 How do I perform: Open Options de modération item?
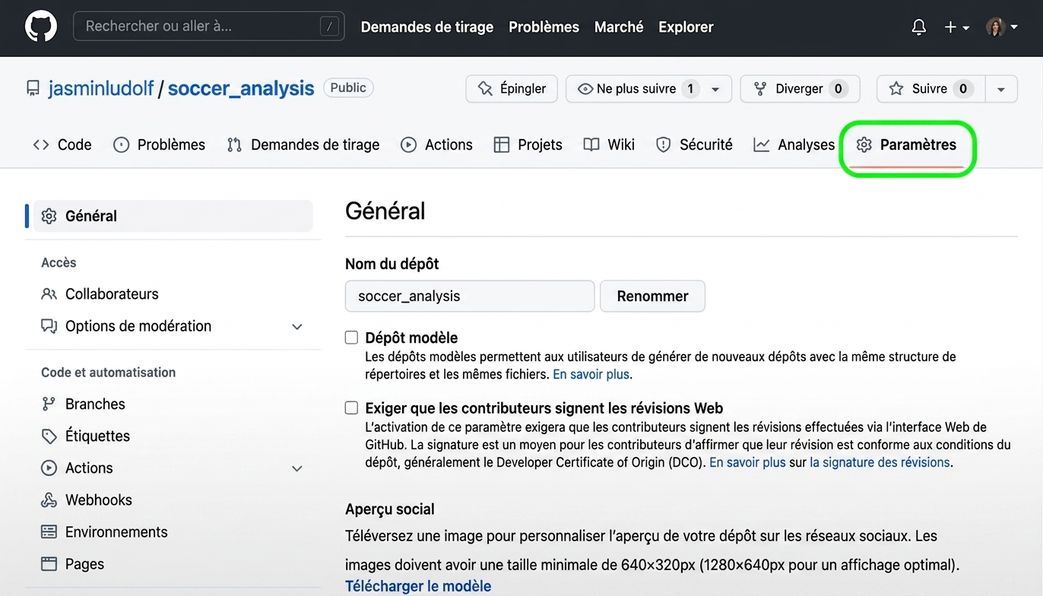coord(138,326)
